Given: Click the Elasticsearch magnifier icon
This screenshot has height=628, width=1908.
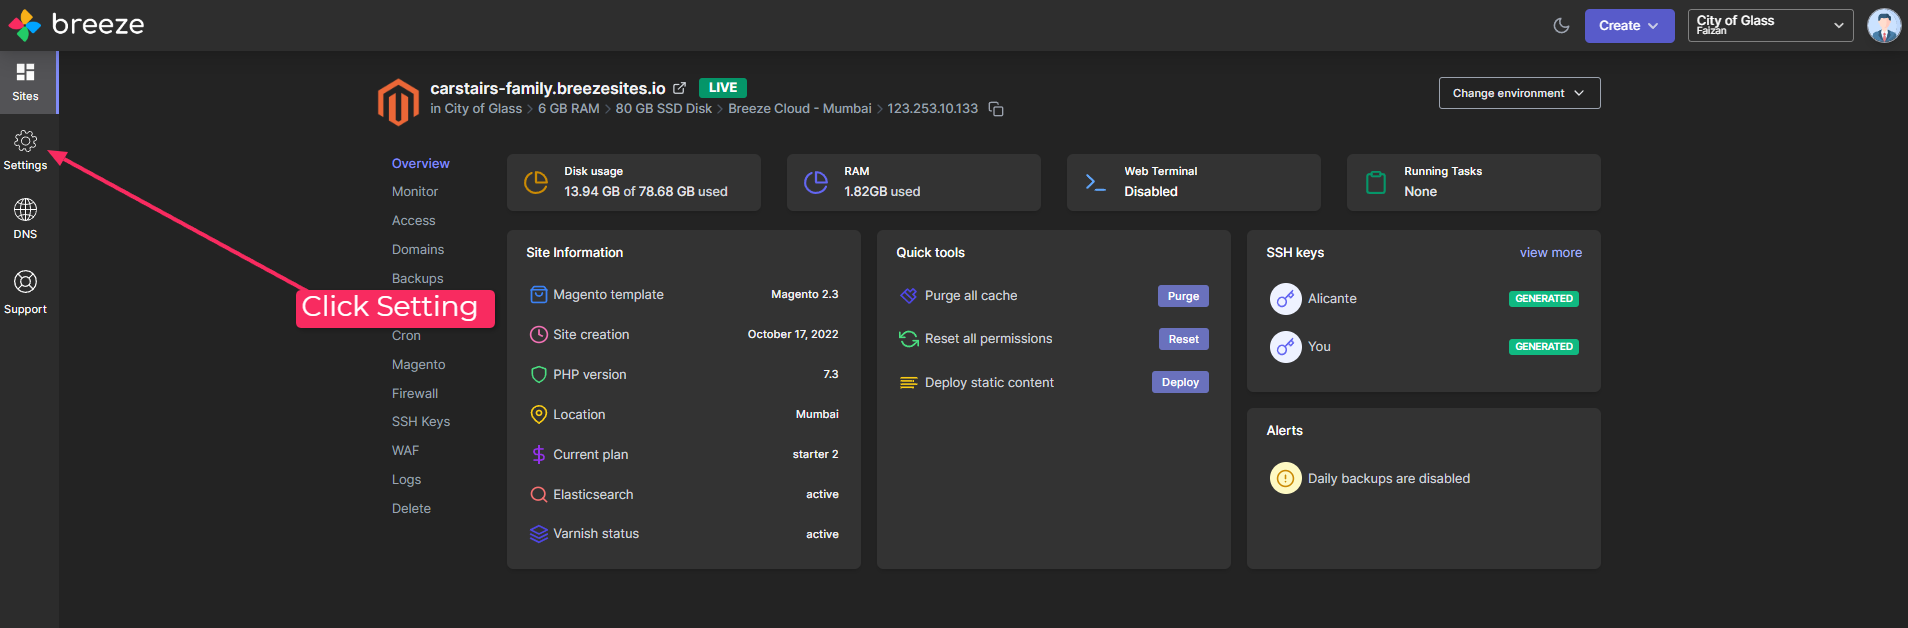Looking at the screenshot, I should 538,494.
